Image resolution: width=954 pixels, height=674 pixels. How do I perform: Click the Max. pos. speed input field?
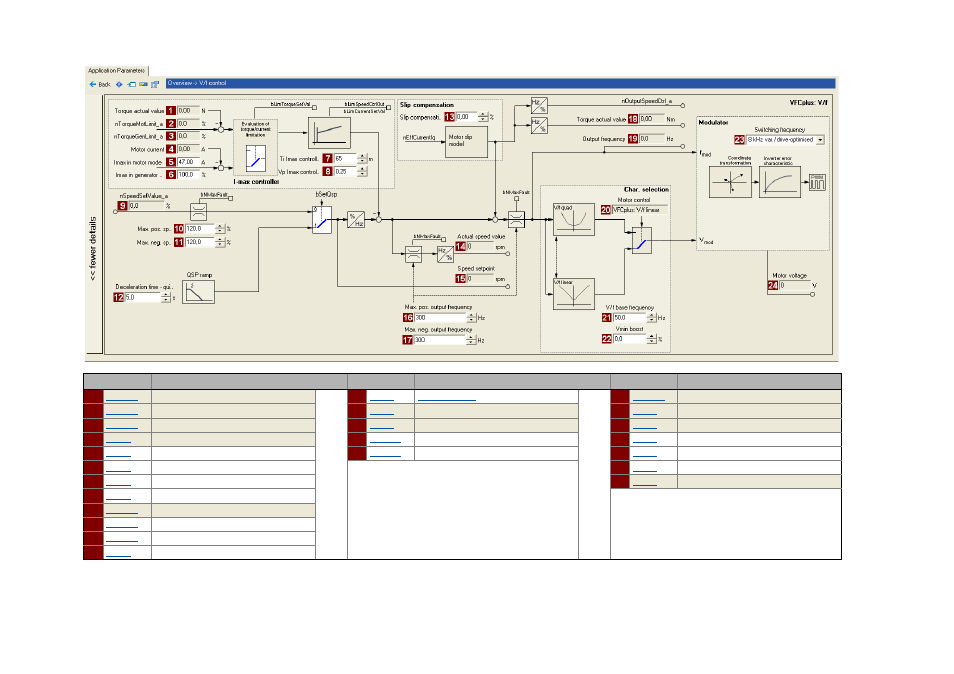click(x=200, y=229)
